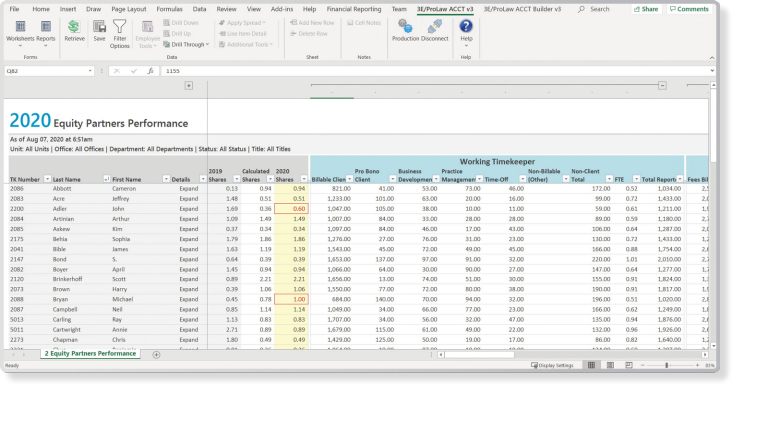Open the Financial Reporting ribbon tab
This screenshot has width=768, height=432.
[x=354, y=8]
